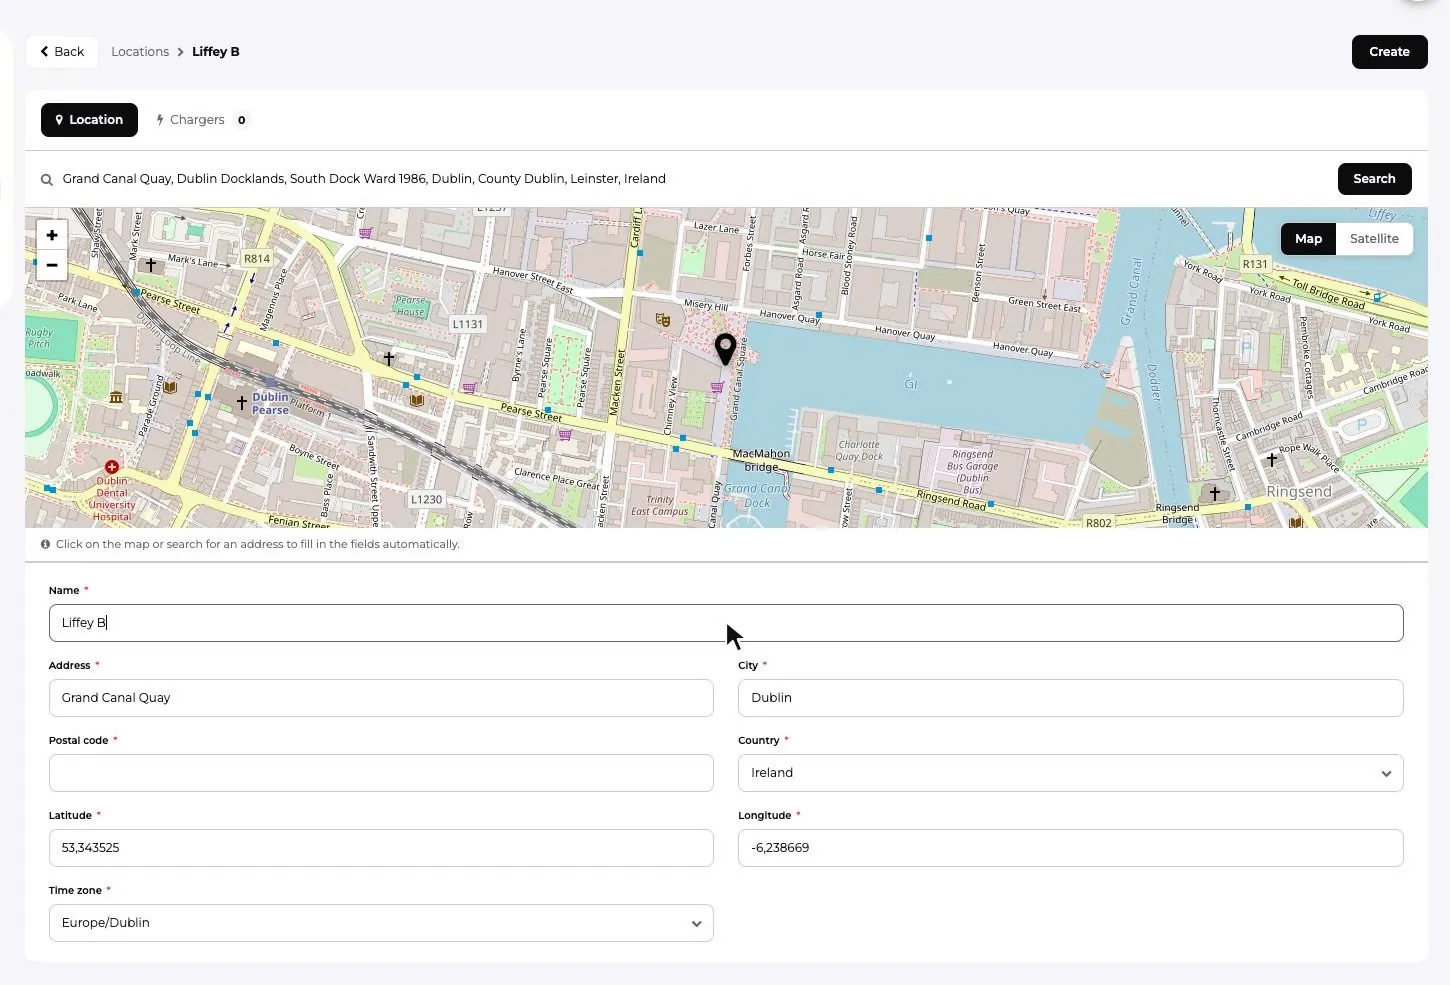Focus the Name field containing Liffey B

(x=726, y=623)
